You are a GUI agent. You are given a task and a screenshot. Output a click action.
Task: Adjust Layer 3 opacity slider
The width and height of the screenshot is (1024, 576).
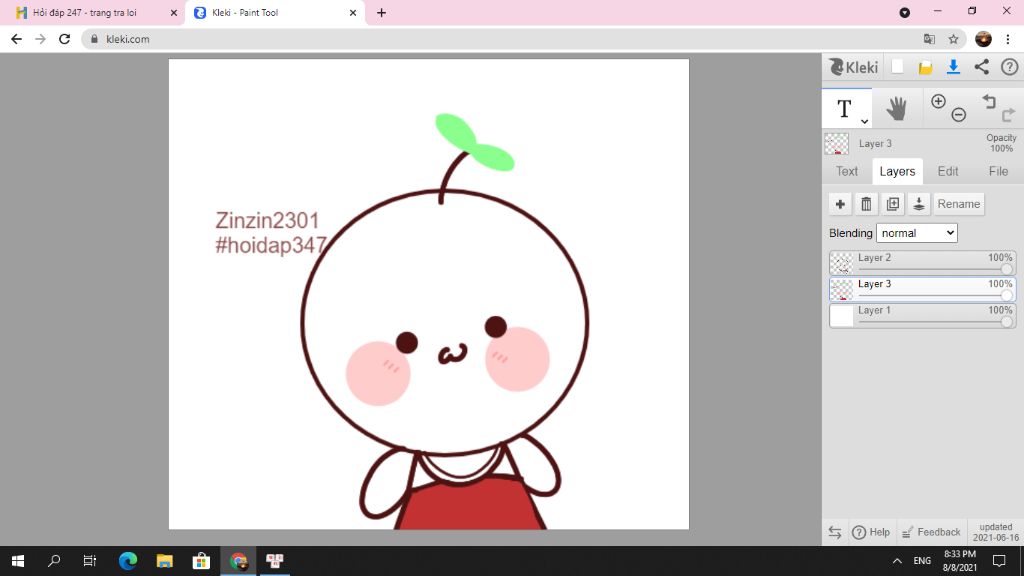pyautogui.click(x=1006, y=295)
